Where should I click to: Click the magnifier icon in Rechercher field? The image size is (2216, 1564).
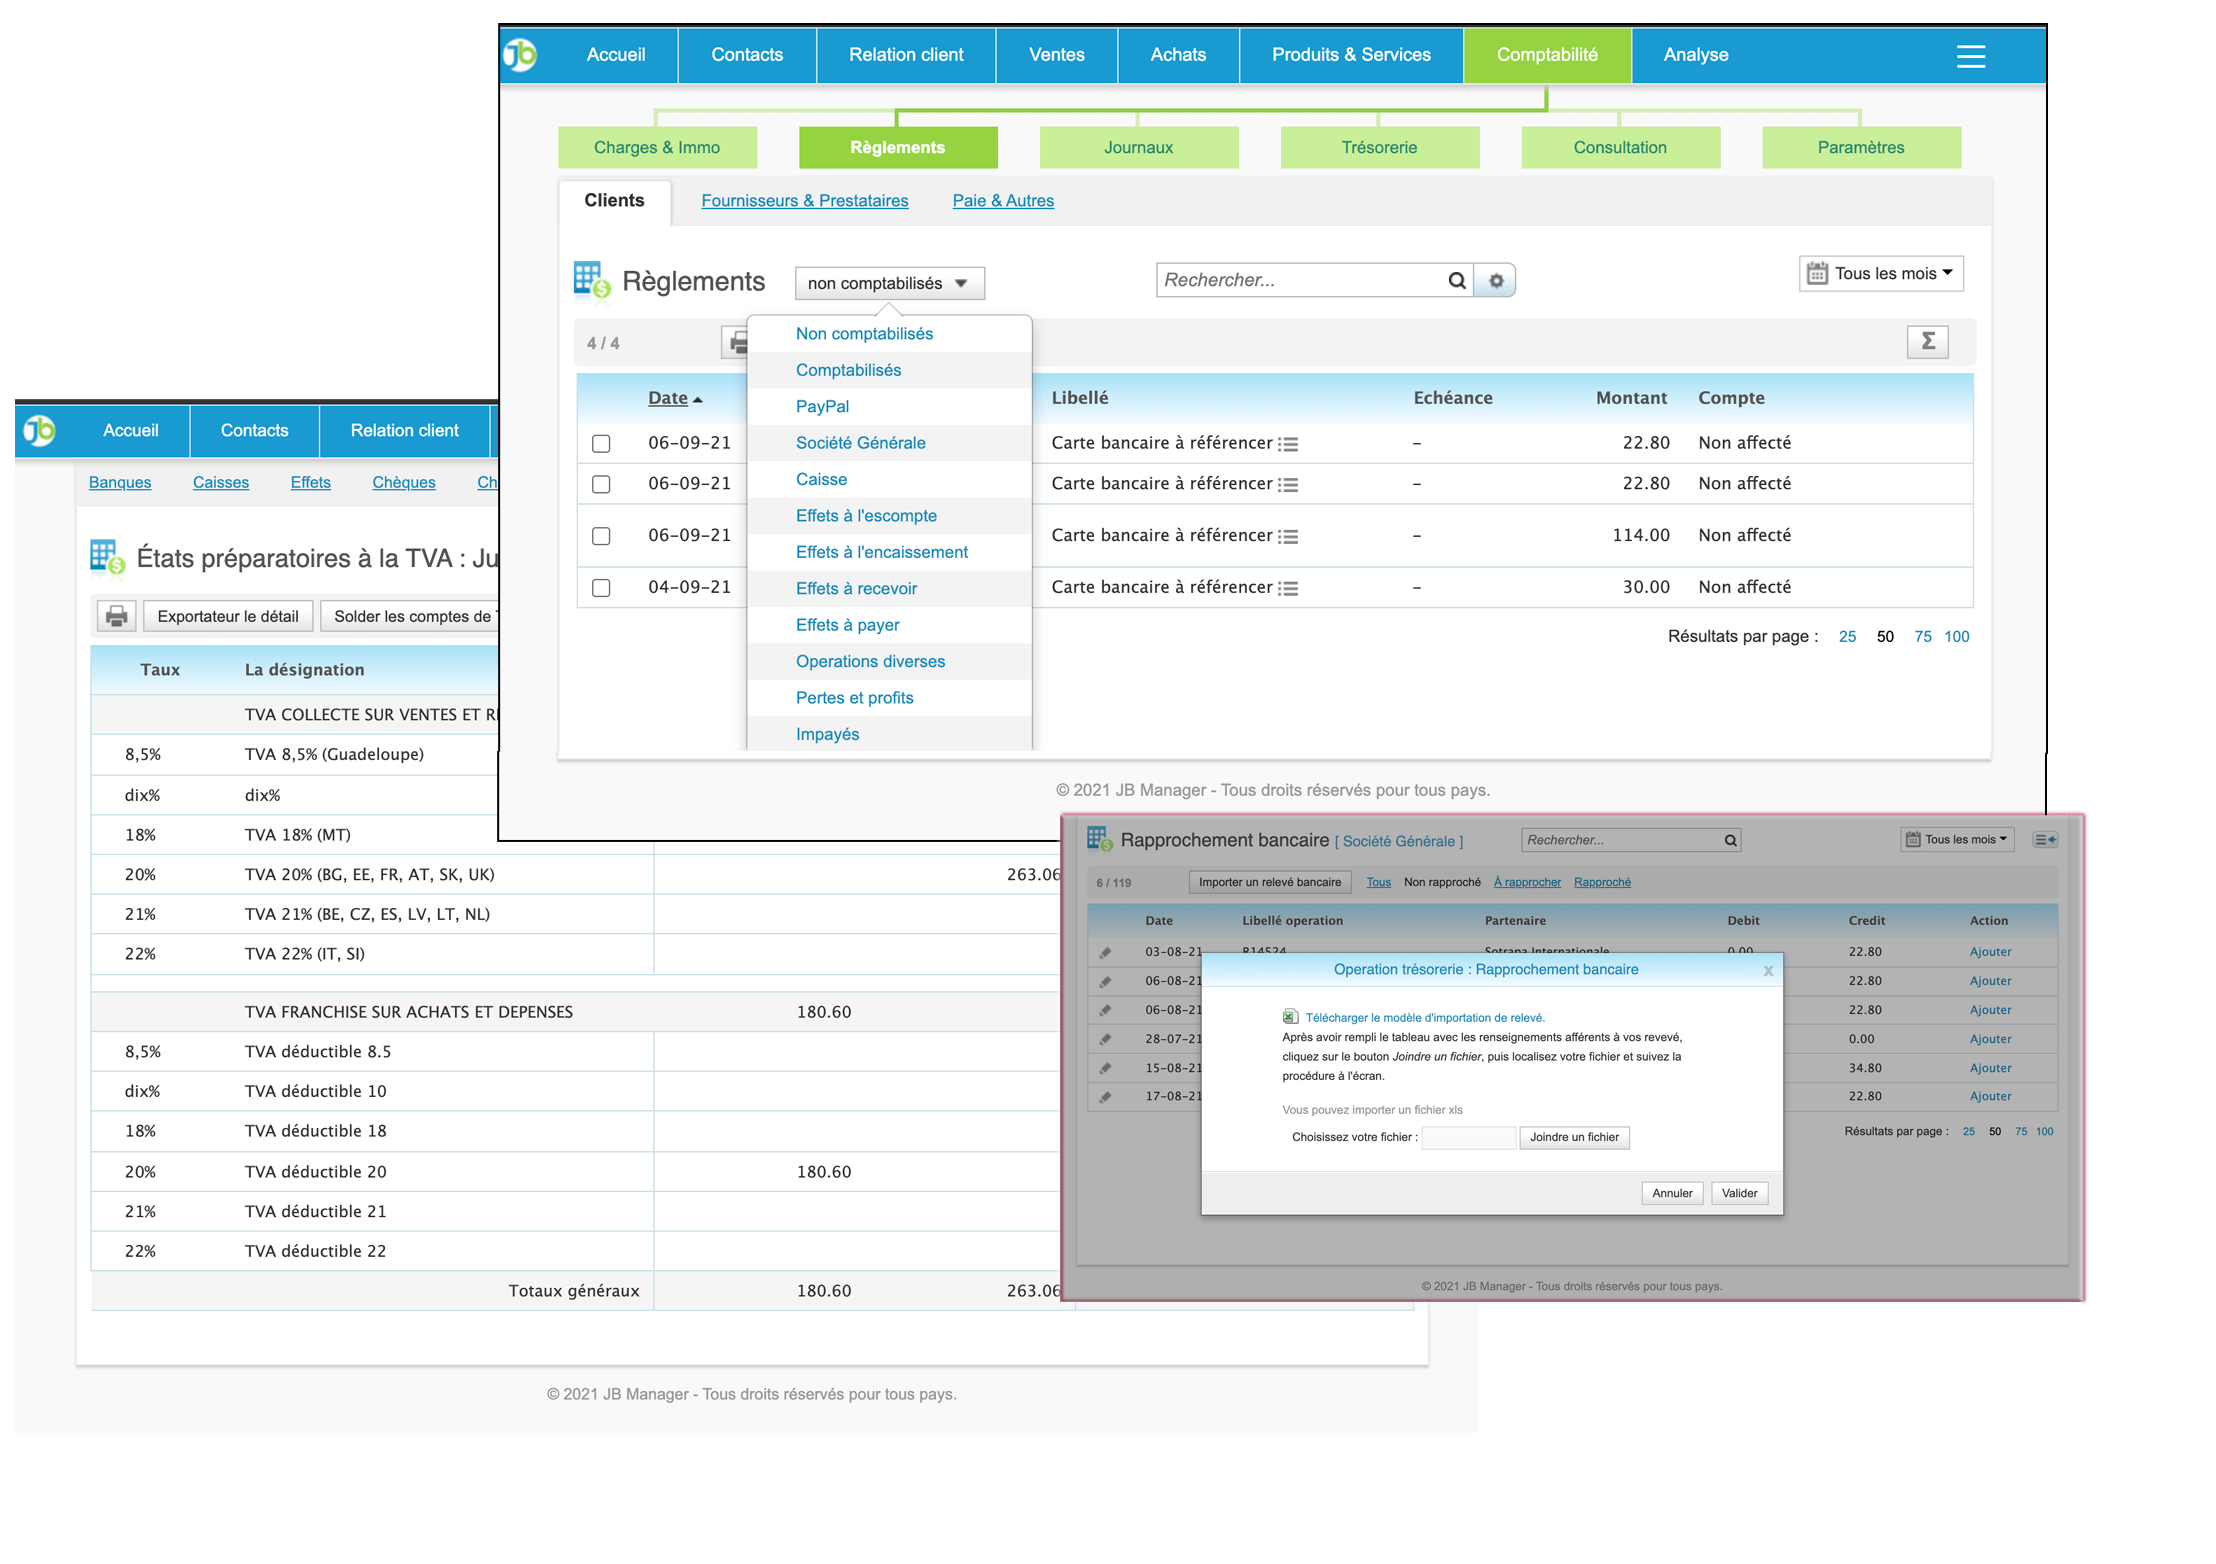coord(1456,280)
